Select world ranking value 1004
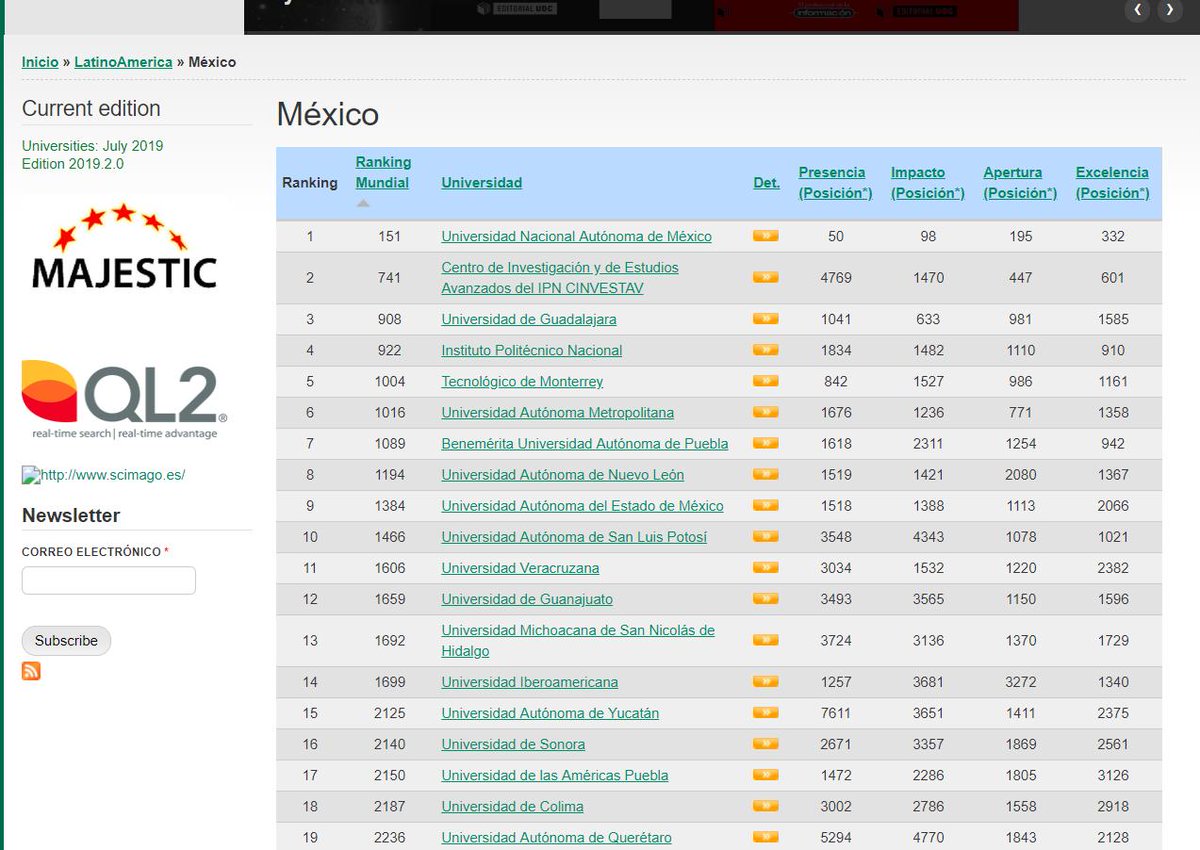This screenshot has width=1200, height=850. [x=390, y=382]
